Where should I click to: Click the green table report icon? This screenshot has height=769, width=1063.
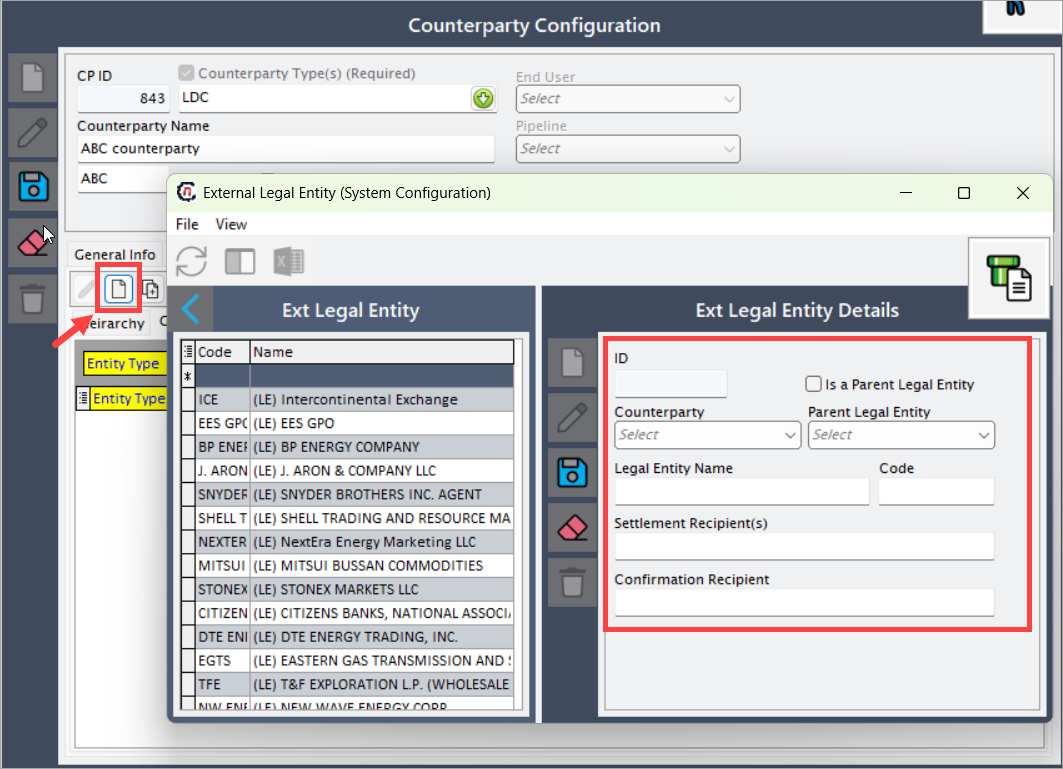coord(1009,278)
